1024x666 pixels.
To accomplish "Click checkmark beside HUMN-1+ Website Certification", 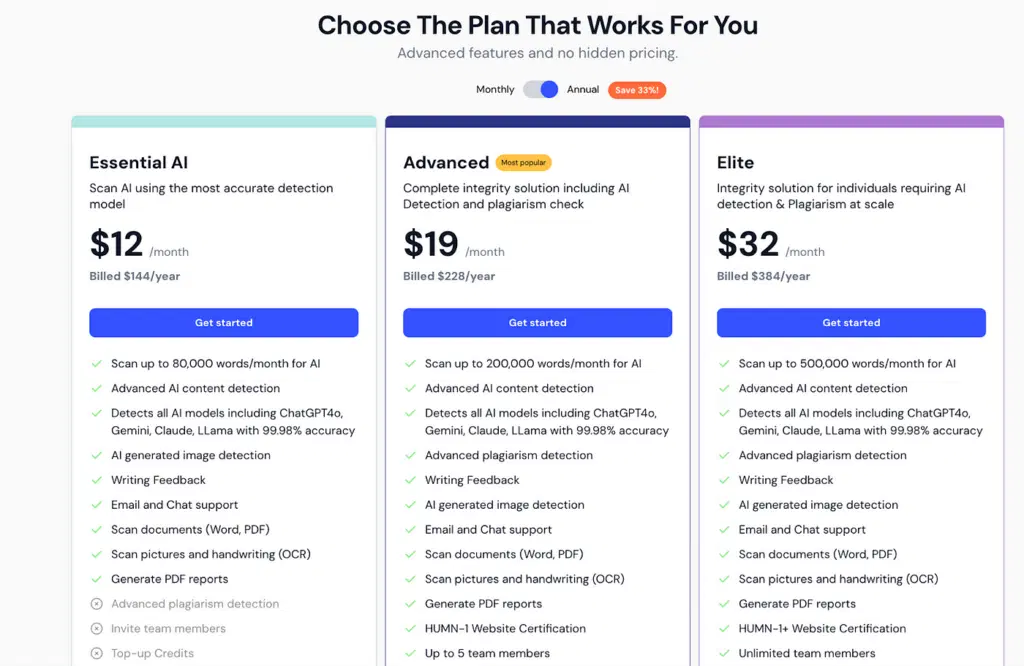I will pyautogui.click(x=724, y=629).
